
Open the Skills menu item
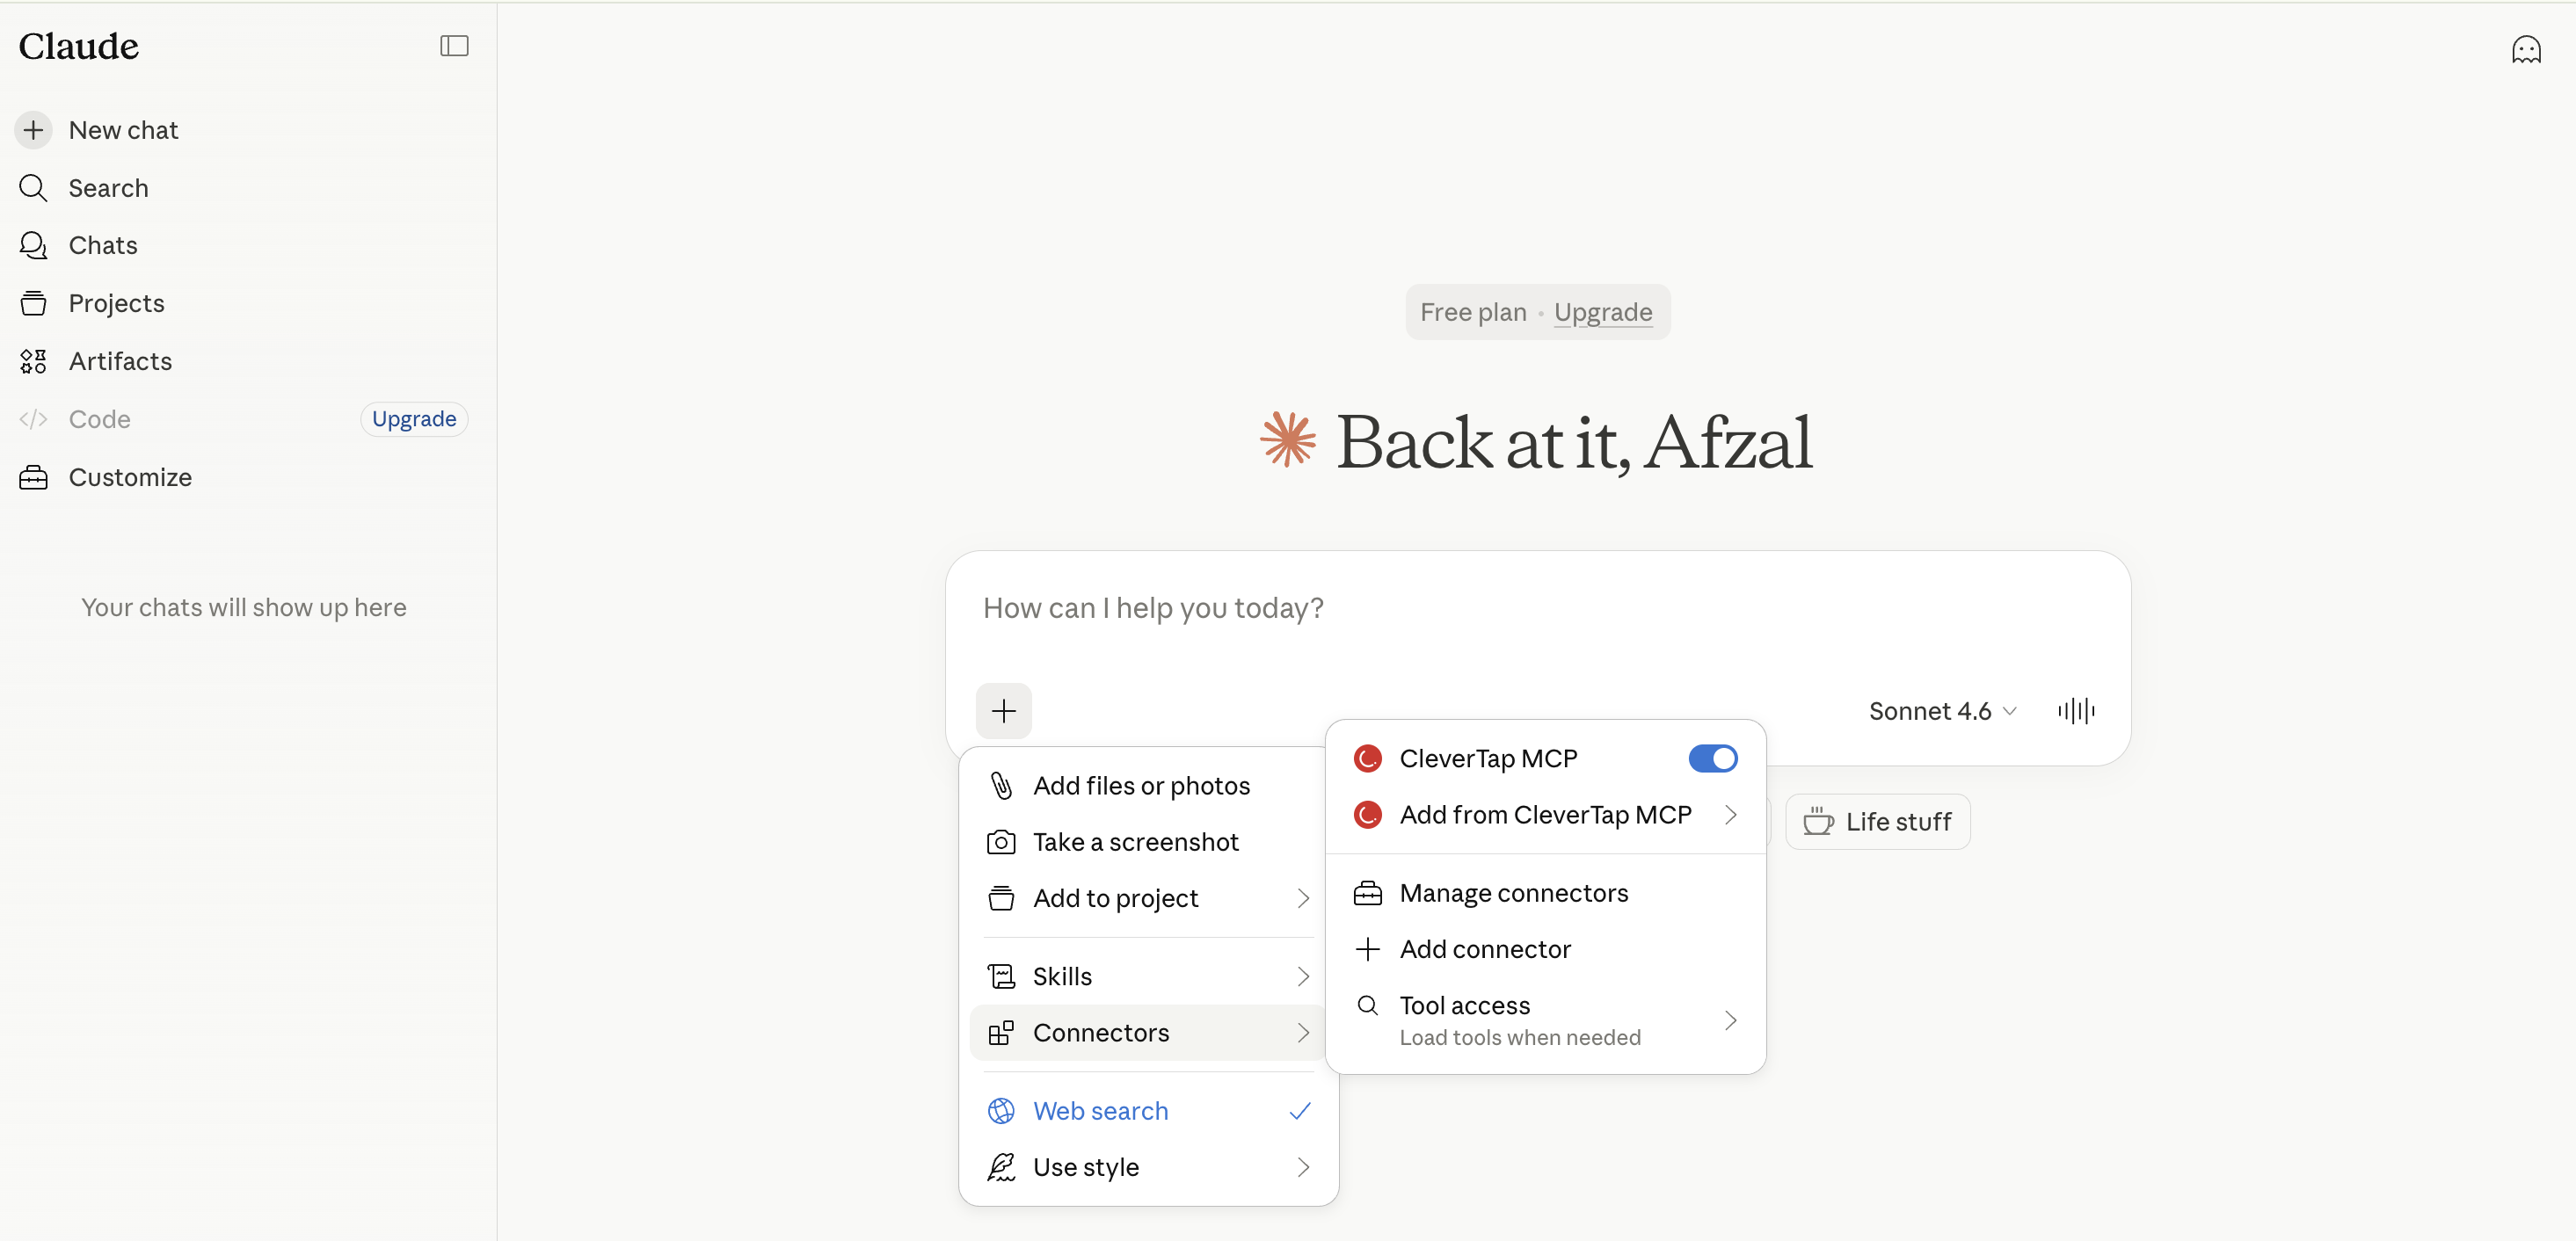click(1148, 976)
